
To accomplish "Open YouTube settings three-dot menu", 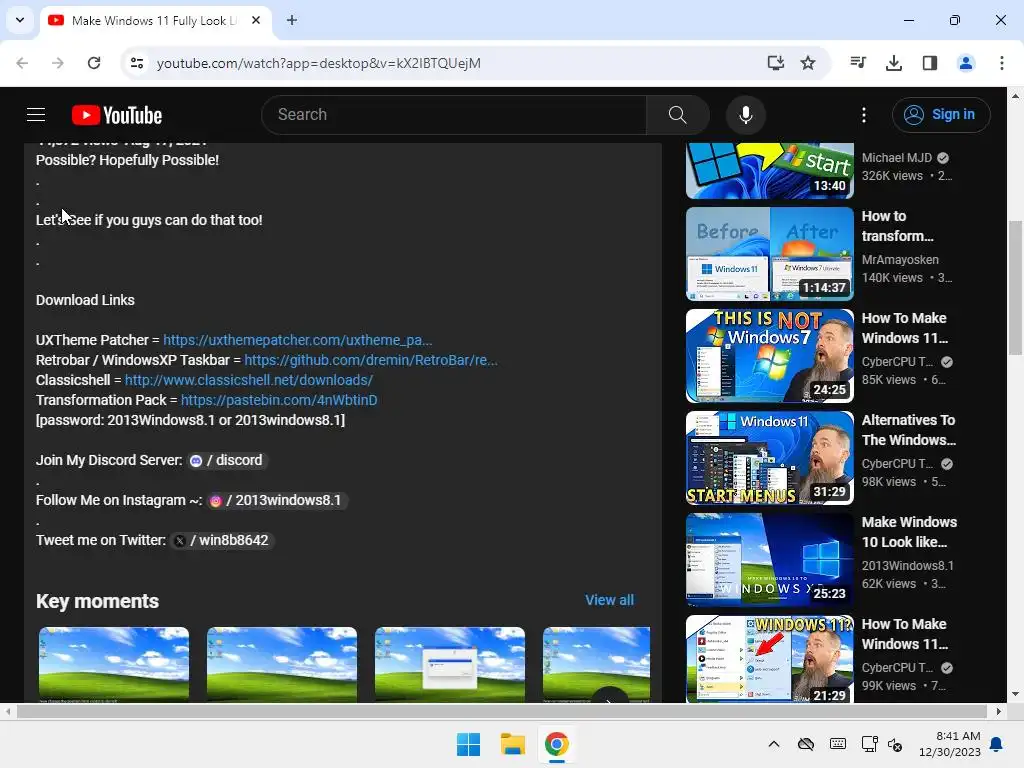I will point(863,115).
